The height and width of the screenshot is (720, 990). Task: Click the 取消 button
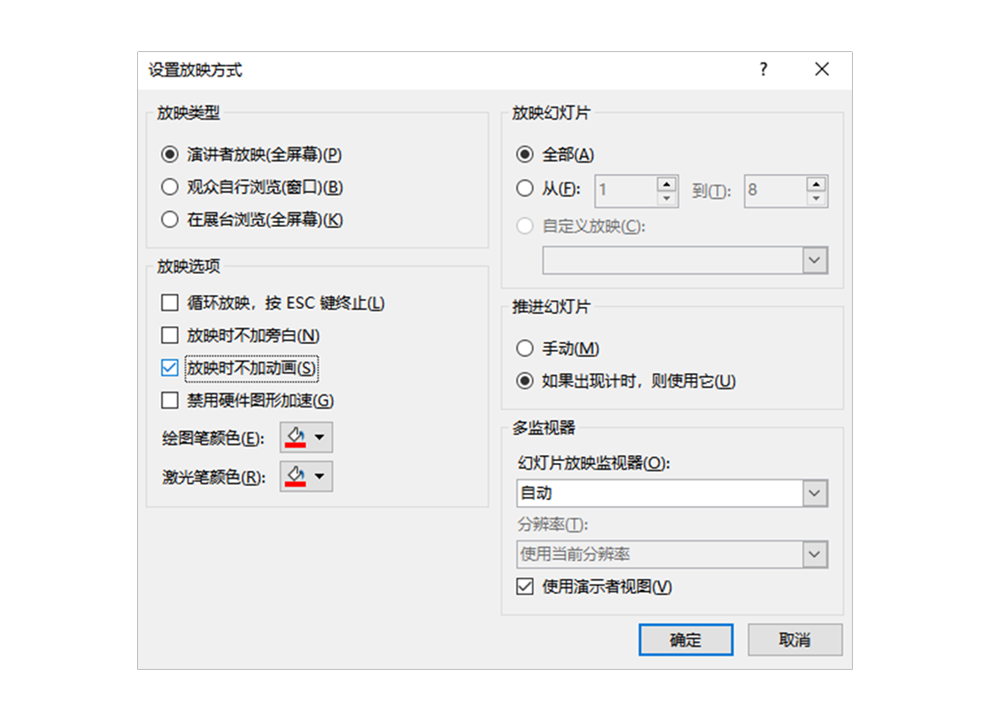coord(795,640)
